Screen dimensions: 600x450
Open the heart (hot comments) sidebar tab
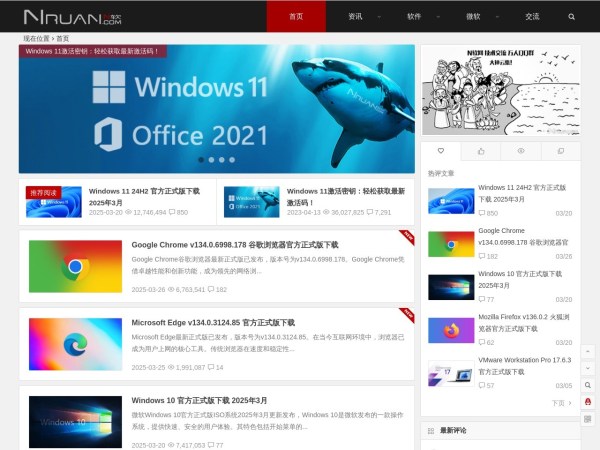pos(441,151)
